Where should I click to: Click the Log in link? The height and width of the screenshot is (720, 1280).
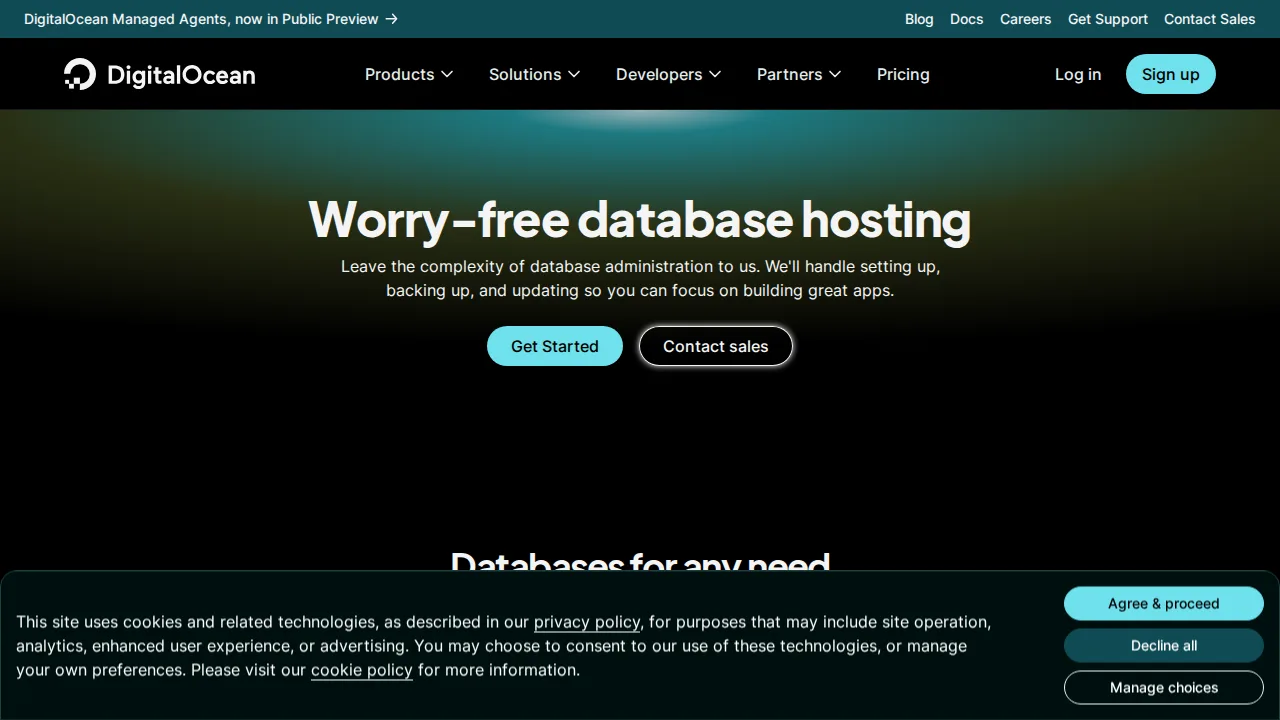pos(1078,74)
